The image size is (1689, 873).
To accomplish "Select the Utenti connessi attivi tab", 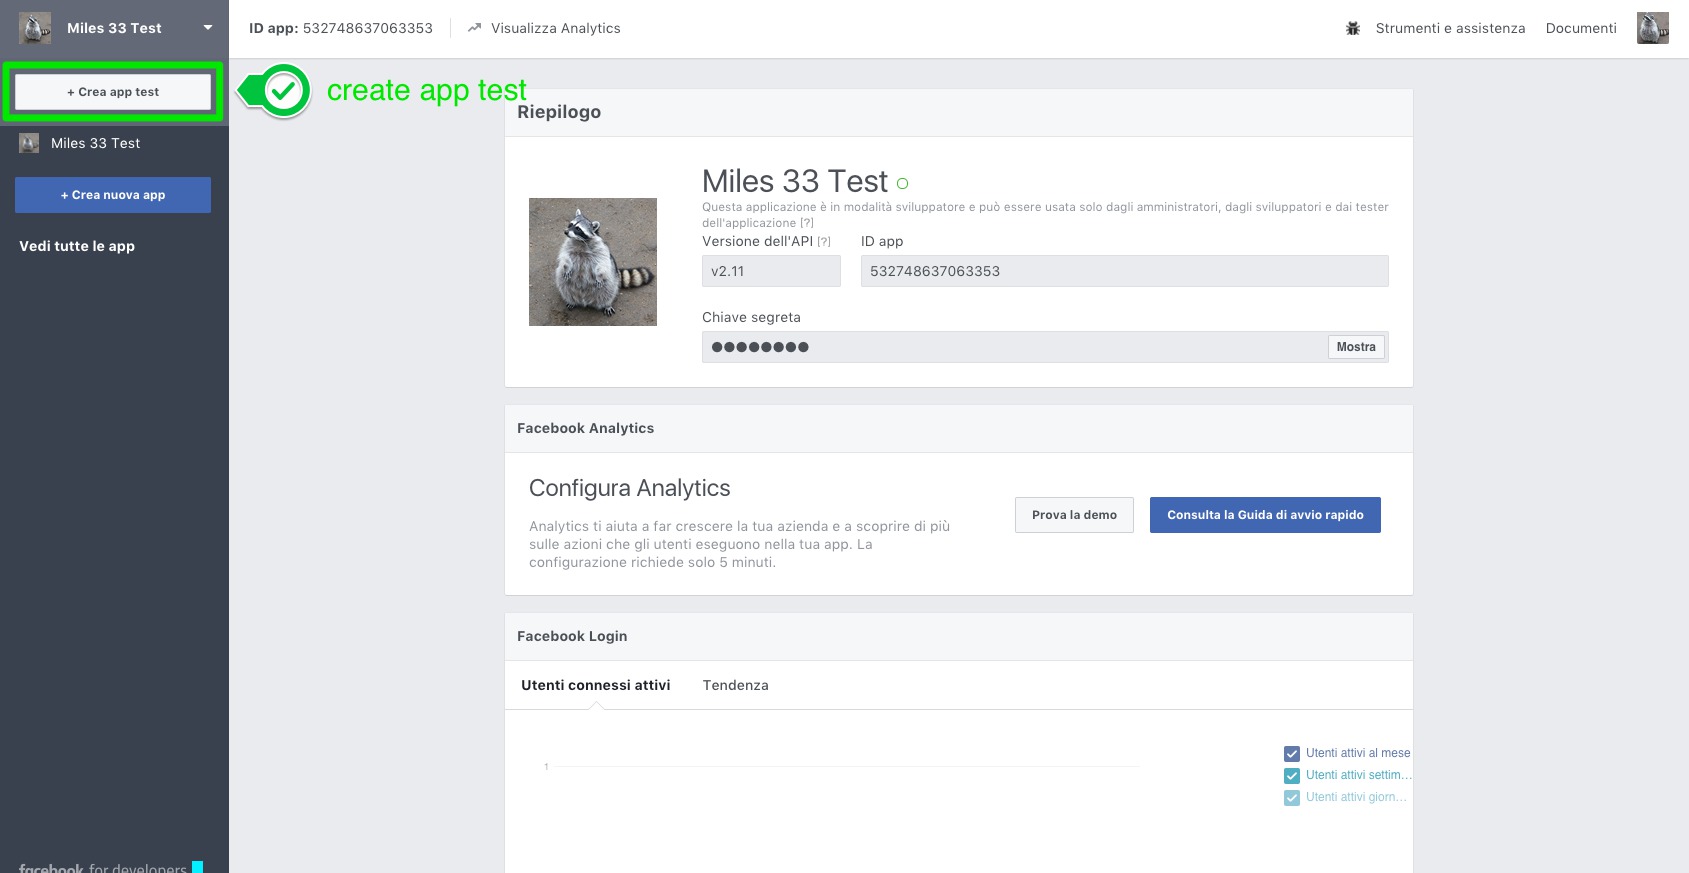I will pos(595,685).
